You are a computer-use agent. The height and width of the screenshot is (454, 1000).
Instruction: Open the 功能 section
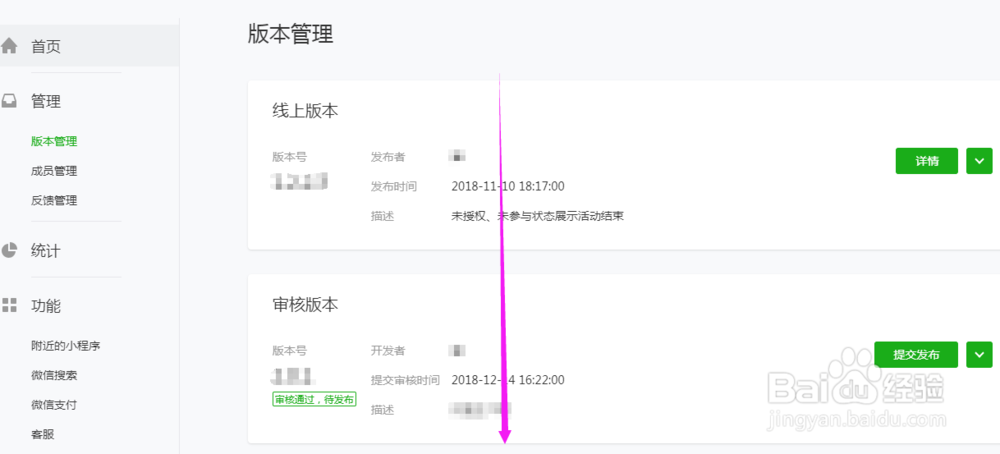(46, 305)
